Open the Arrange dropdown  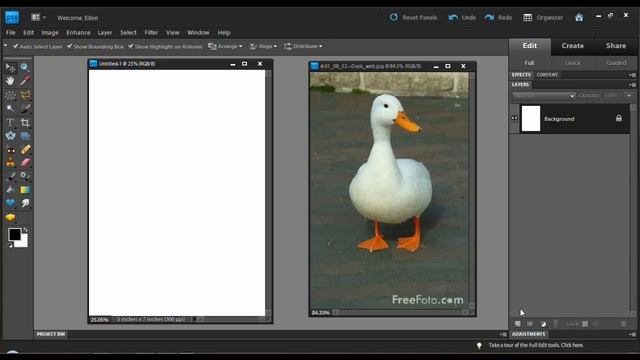coord(225,46)
